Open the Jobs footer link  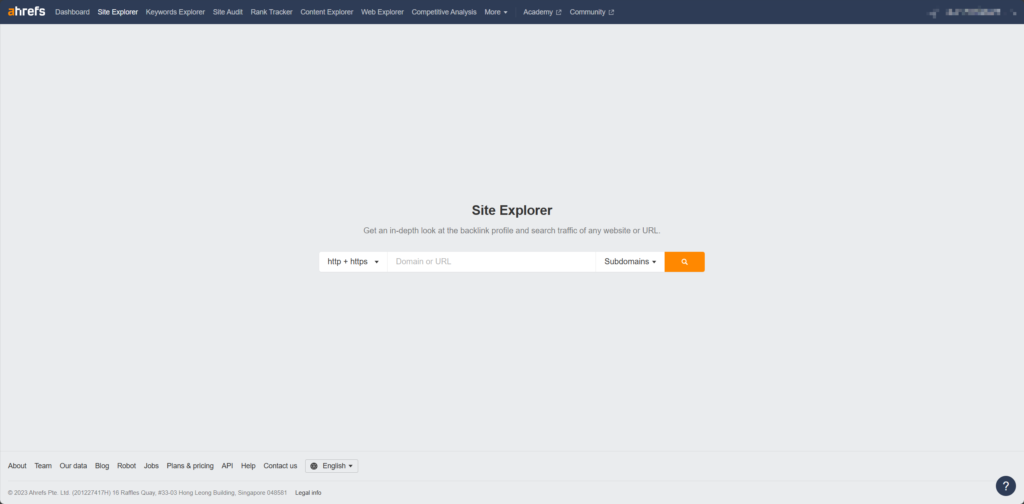click(152, 466)
